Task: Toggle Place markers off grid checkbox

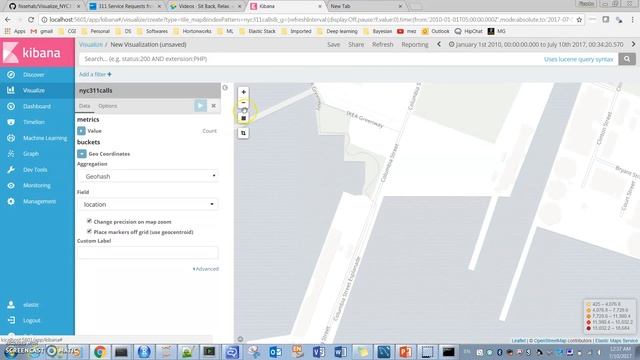Action: pyautogui.click(x=89, y=231)
